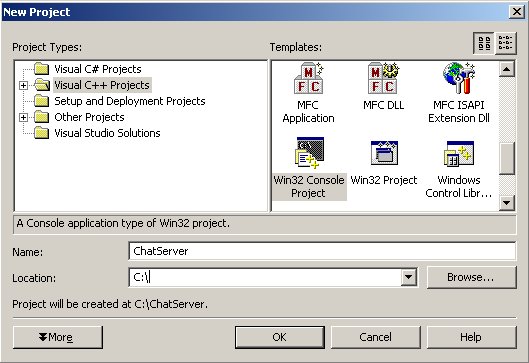This screenshot has height=363, width=529.
Task: Choose the Win32 Project template icon
Action: click(384, 153)
